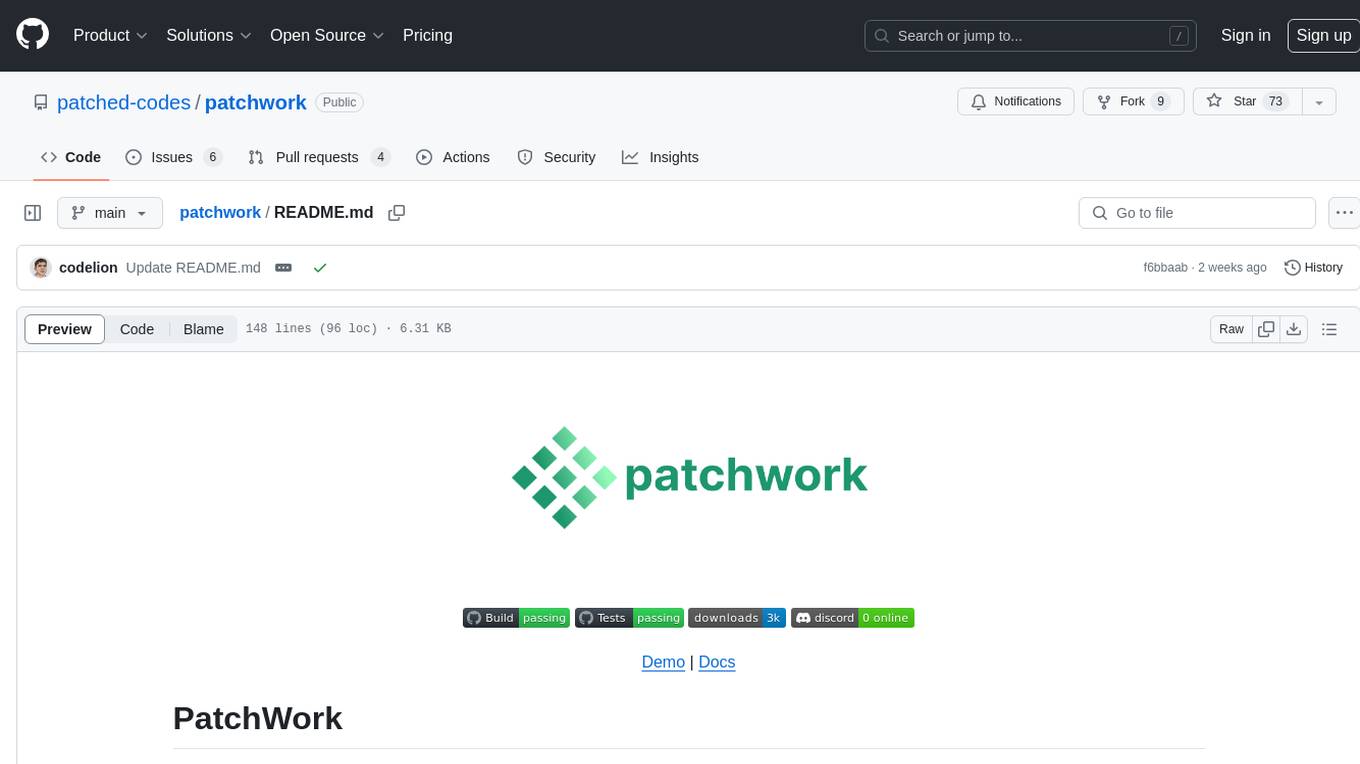This screenshot has width=1360, height=764.
Task: Switch to the Code view
Action: pyautogui.click(x=137, y=329)
